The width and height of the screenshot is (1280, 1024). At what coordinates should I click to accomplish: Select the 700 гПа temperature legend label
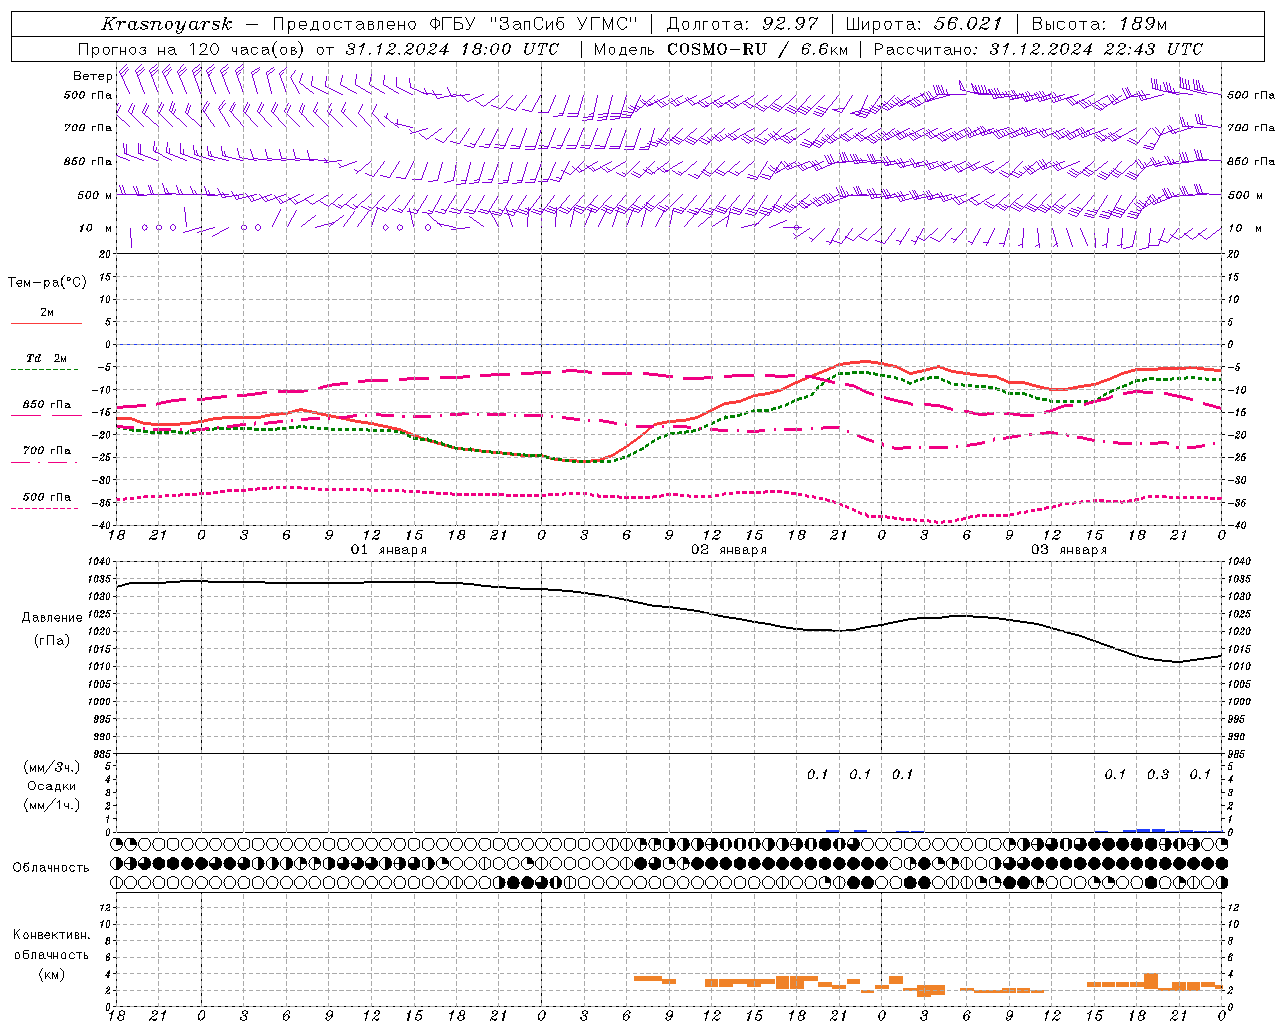(x=47, y=451)
